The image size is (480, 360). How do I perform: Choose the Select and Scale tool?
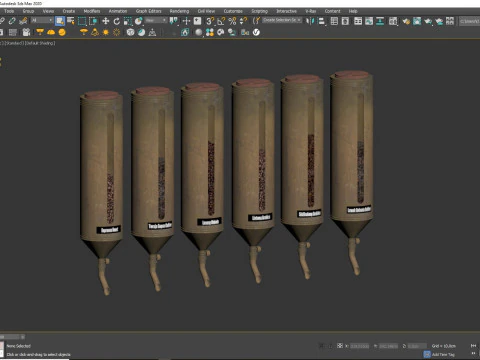tap(128, 21)
